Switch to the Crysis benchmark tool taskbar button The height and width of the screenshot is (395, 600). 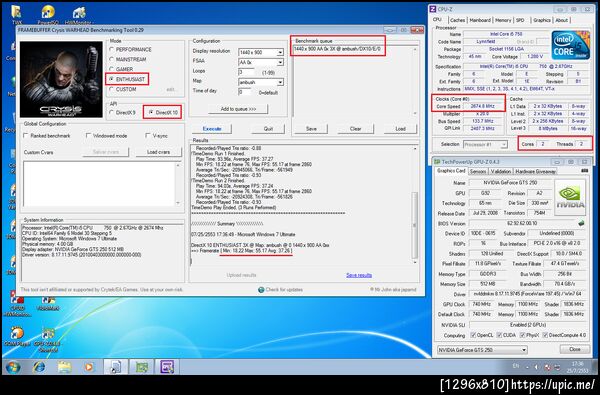point(115,367)
